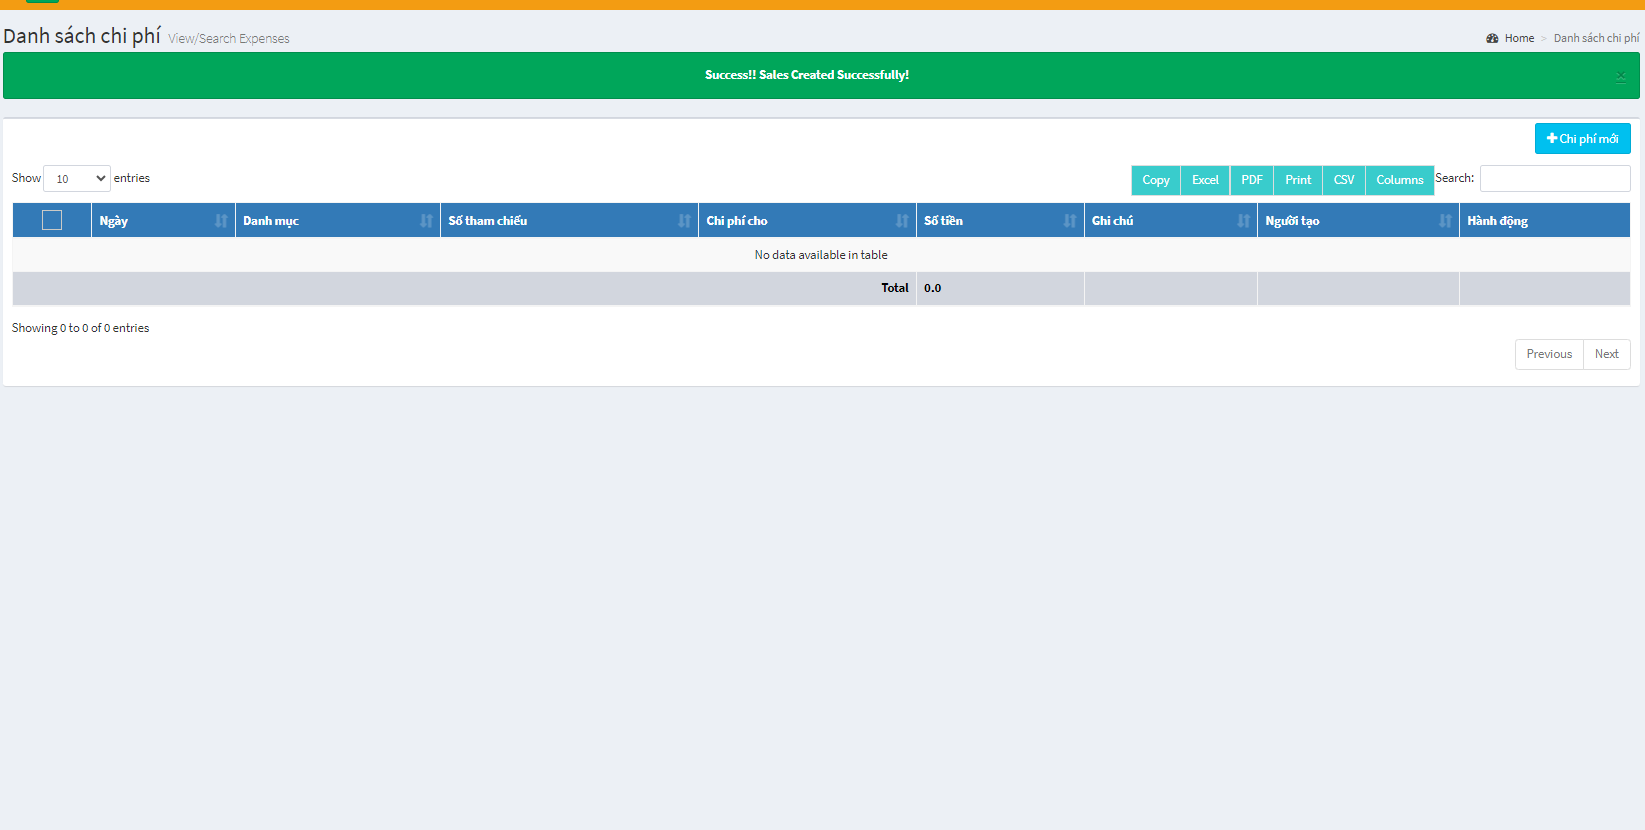
Task: Sort by Số tham chiếu column sort icon
Action: (x=684, y=221)
